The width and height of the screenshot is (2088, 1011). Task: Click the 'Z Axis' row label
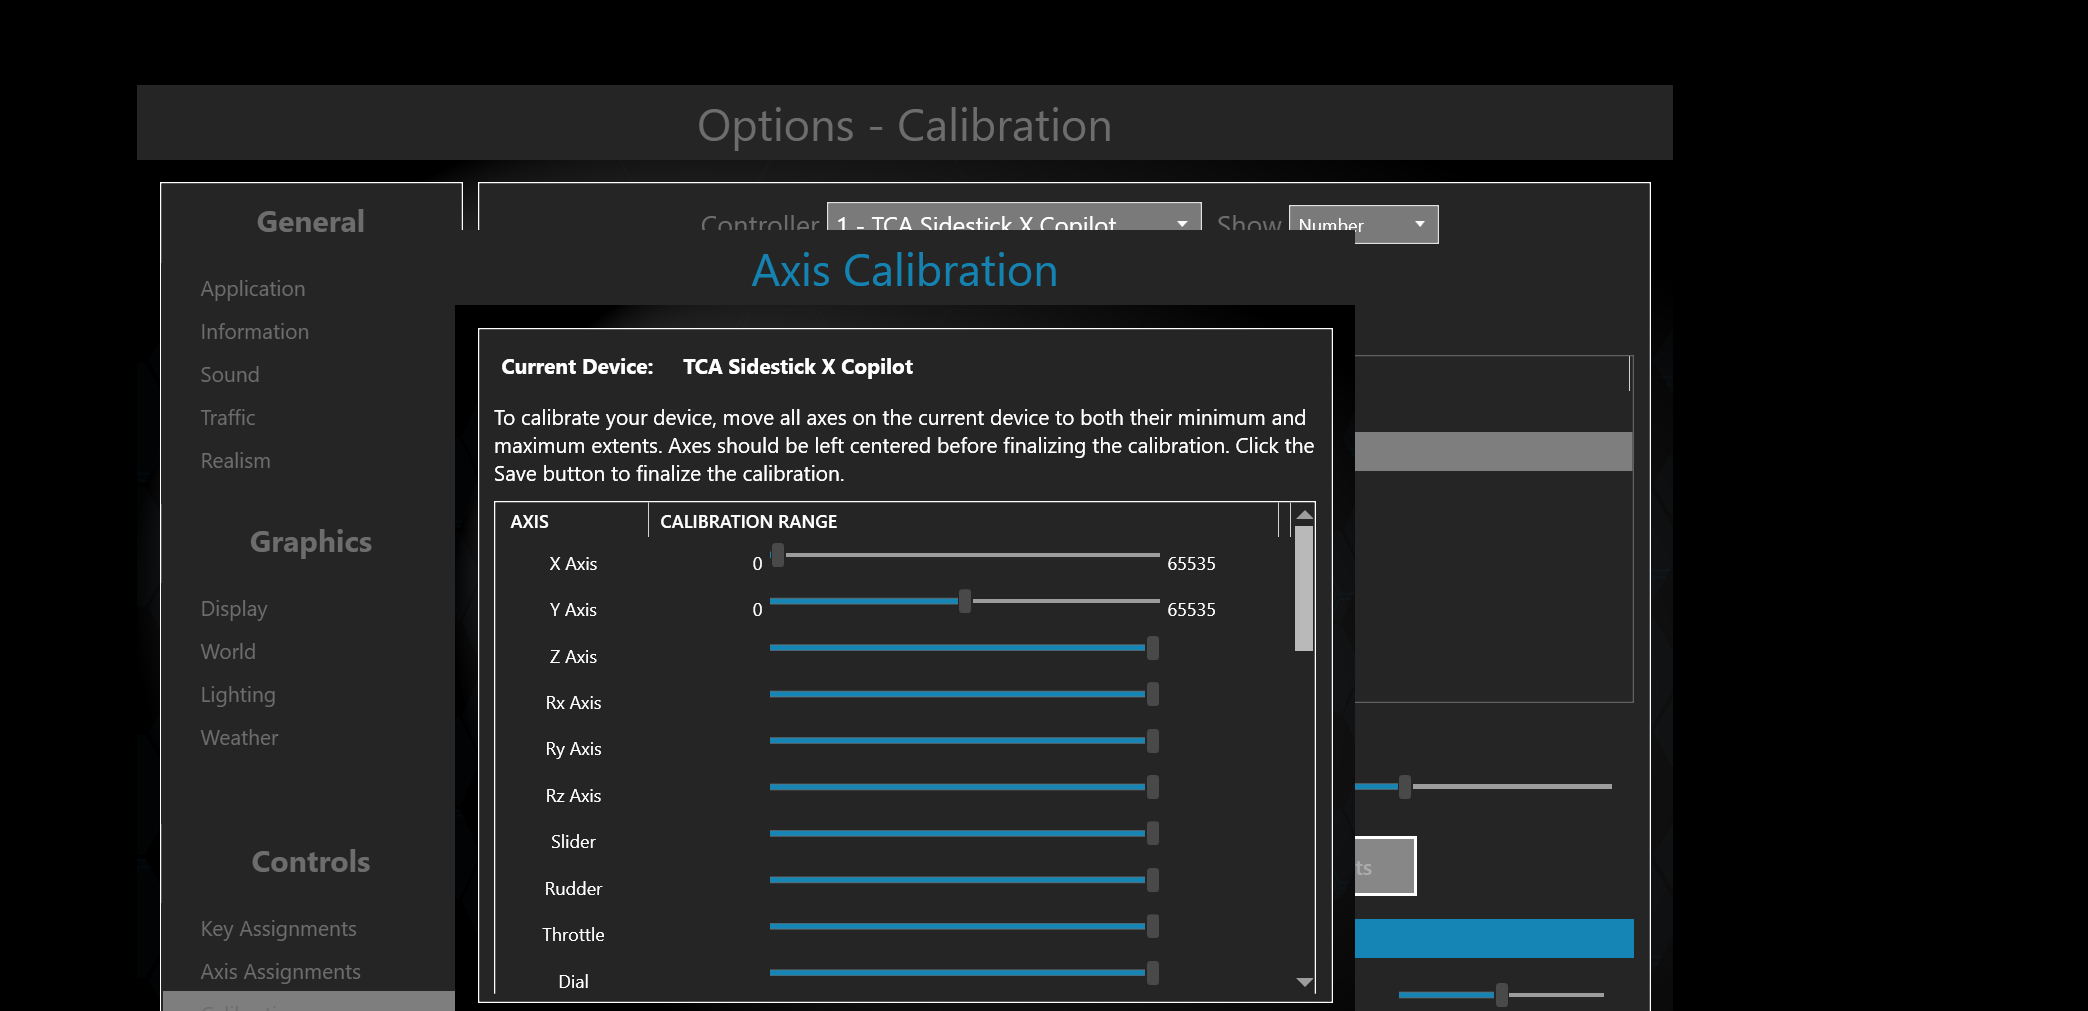[x=573, y=657]
